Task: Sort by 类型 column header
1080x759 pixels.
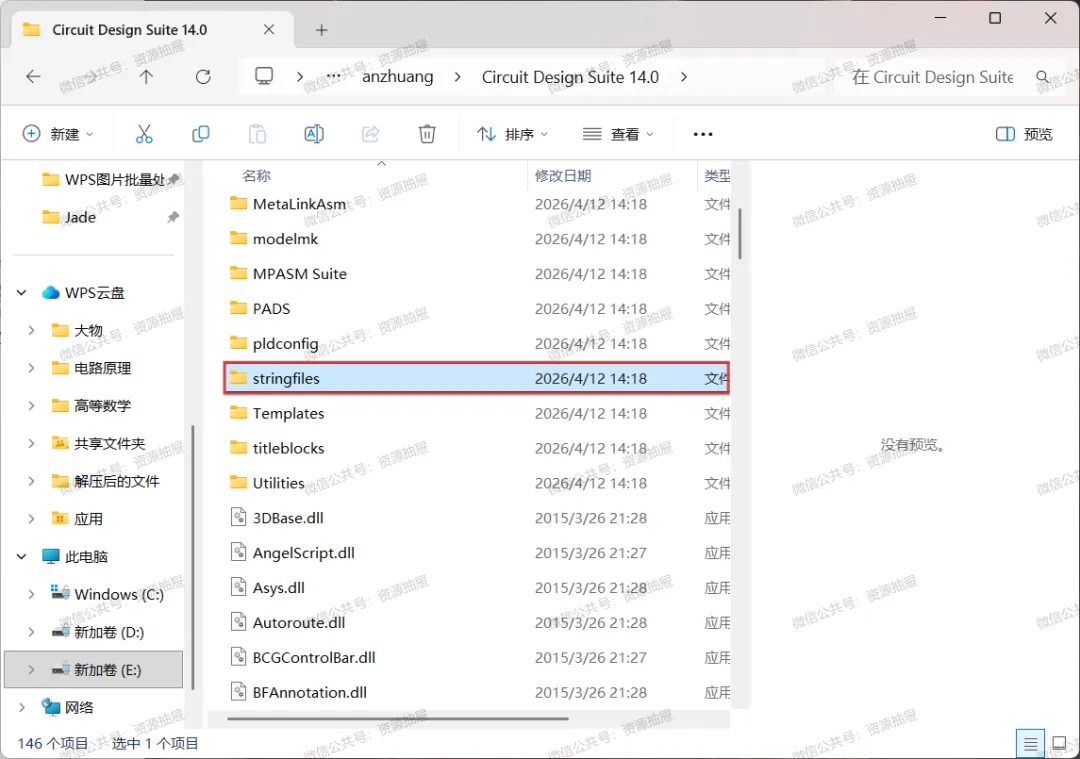Action: (x=717, y=176)
